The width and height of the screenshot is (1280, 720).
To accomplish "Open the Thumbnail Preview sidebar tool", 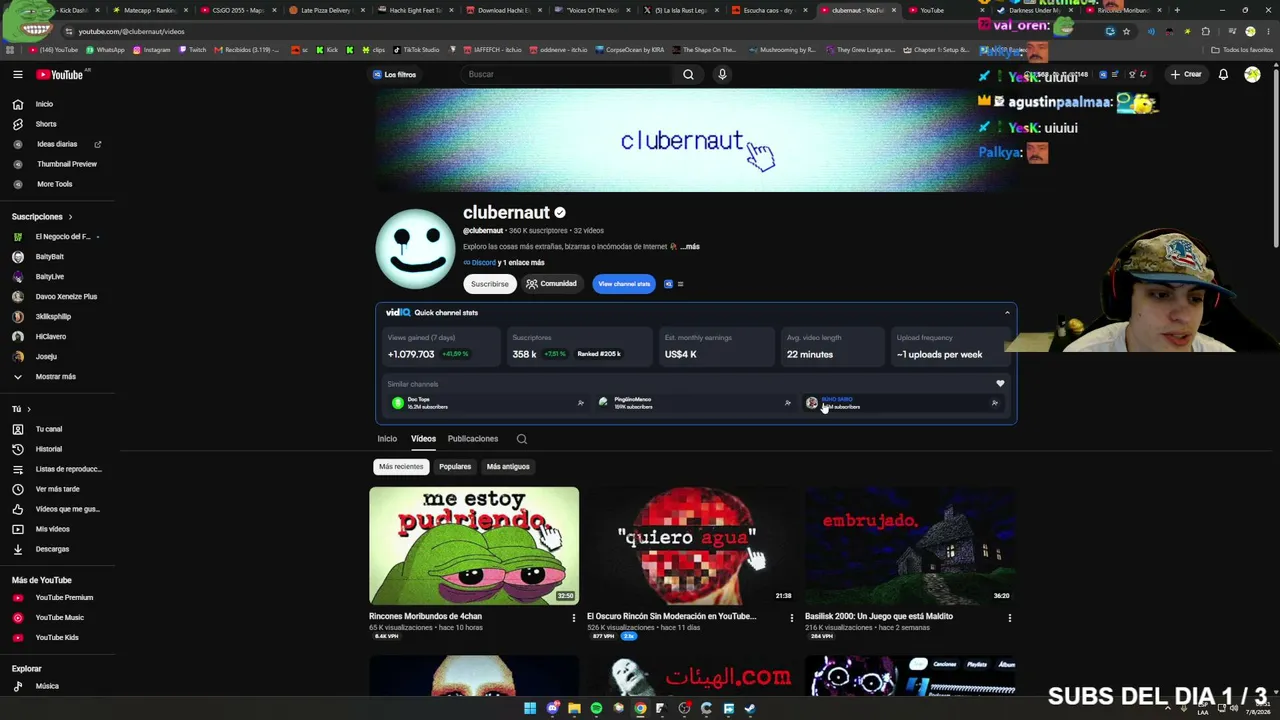I will pos(67,164).
